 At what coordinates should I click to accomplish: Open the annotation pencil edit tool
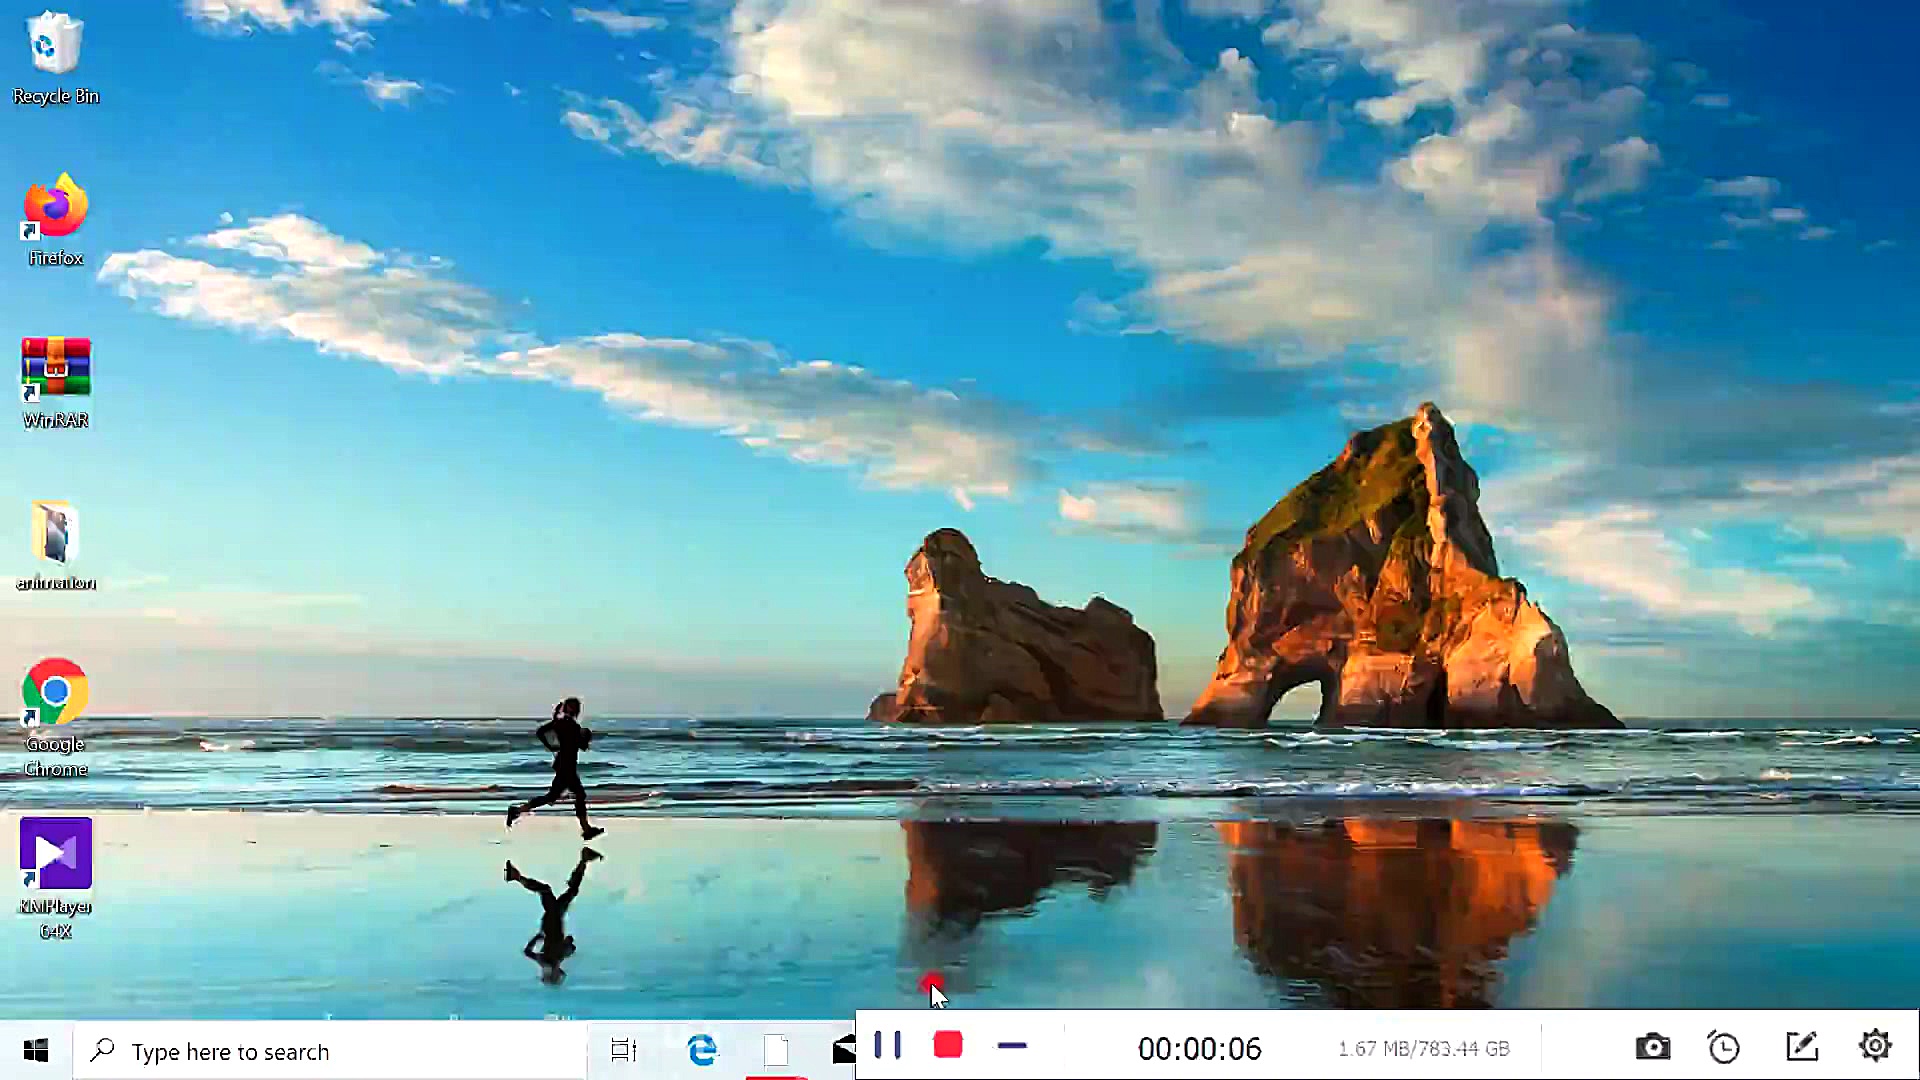[1801, 1047]
